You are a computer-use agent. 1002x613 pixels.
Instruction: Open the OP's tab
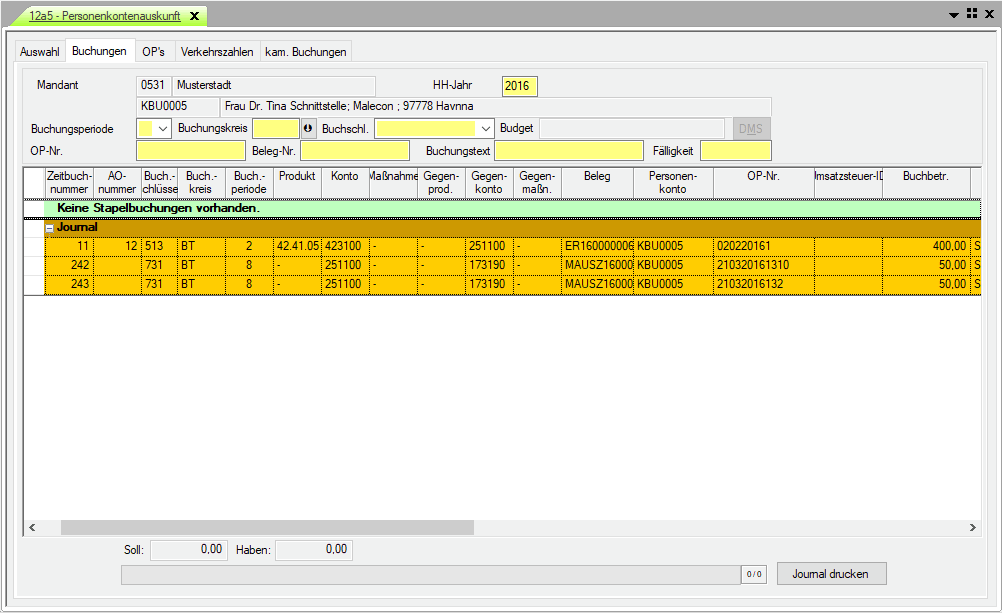point(153,52)
